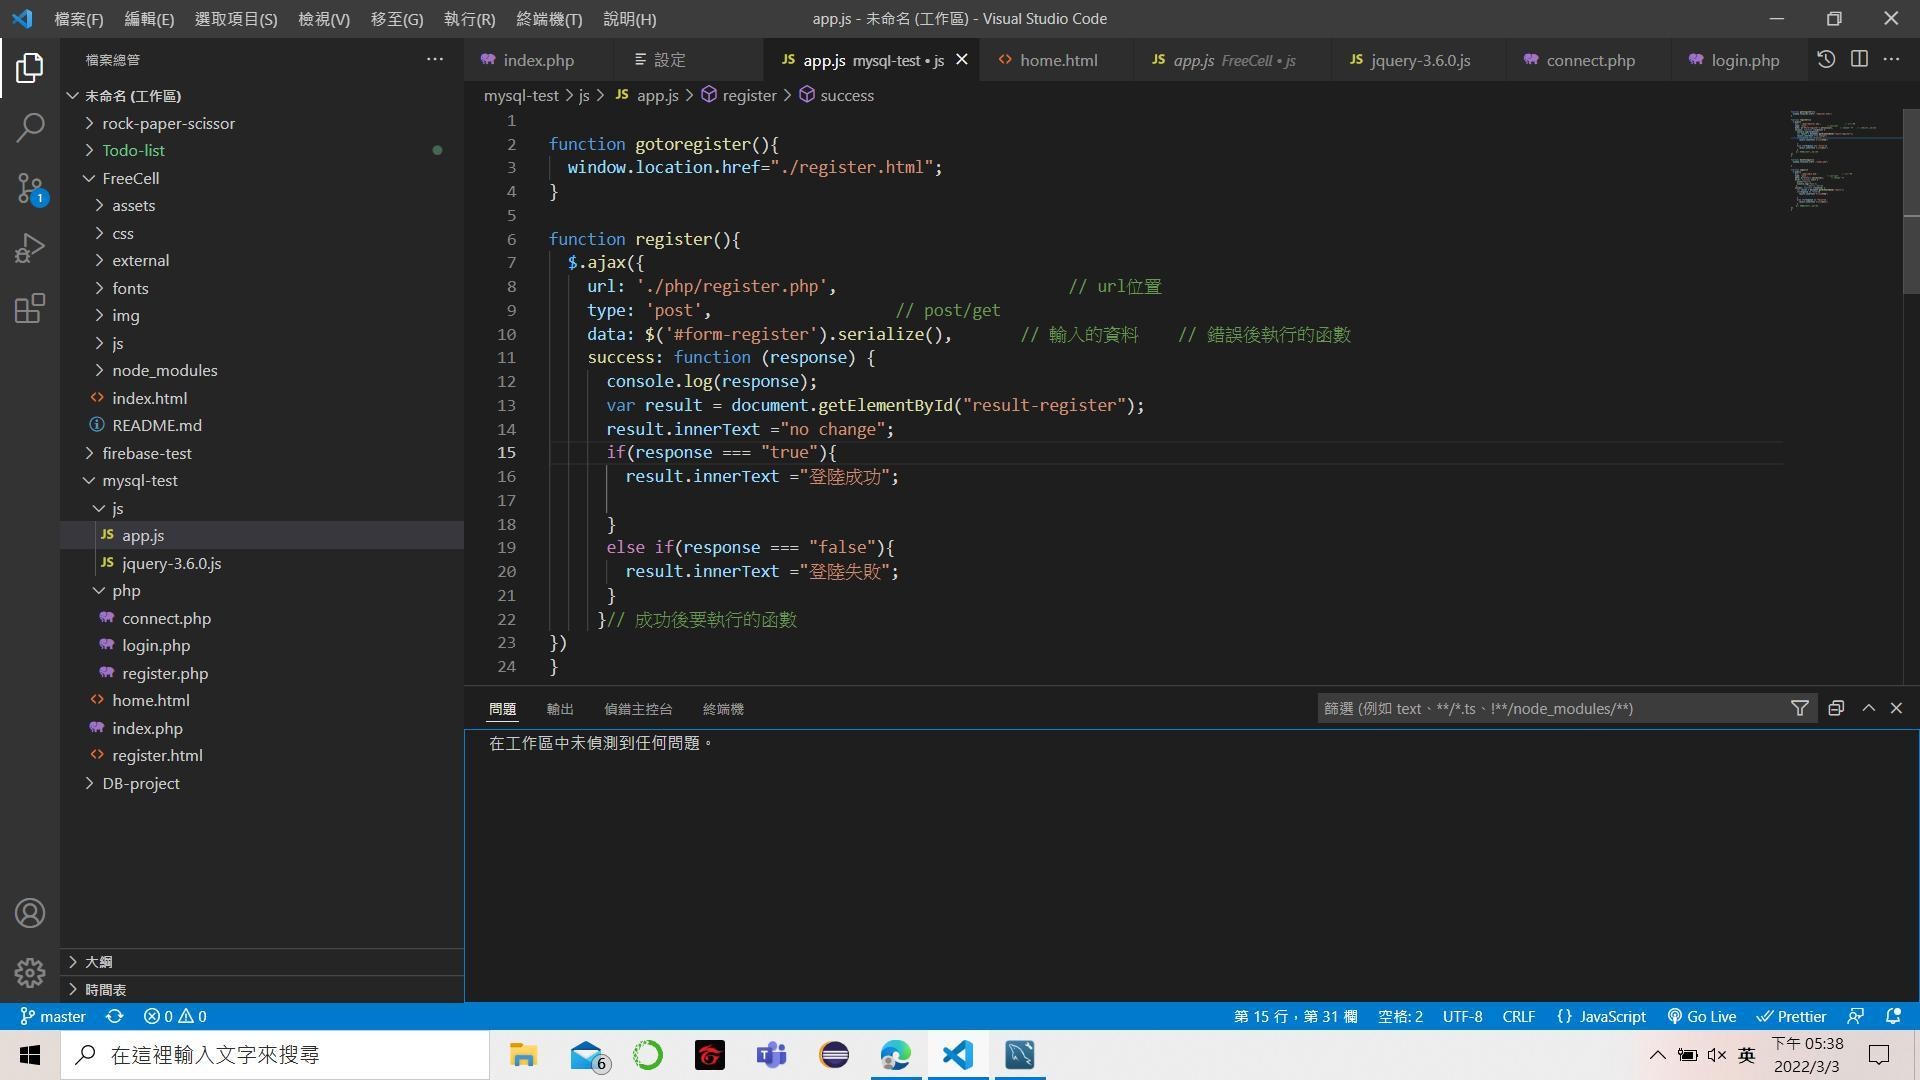Open the Source Control view
The width and height of the screenshot is (1920, 1080).
coord(30,188)
